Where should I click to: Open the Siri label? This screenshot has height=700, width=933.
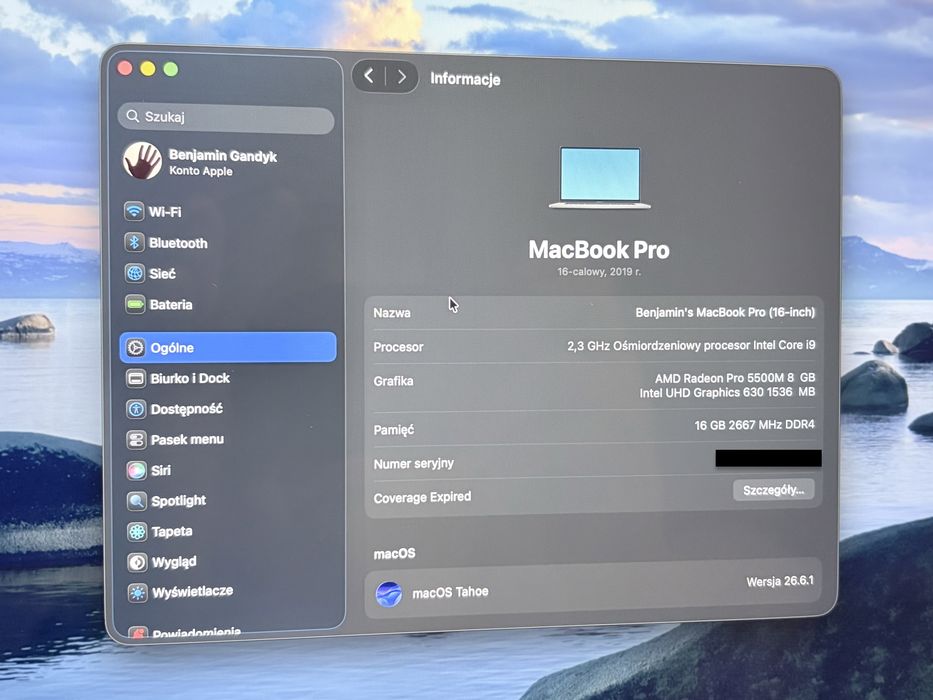161,471
